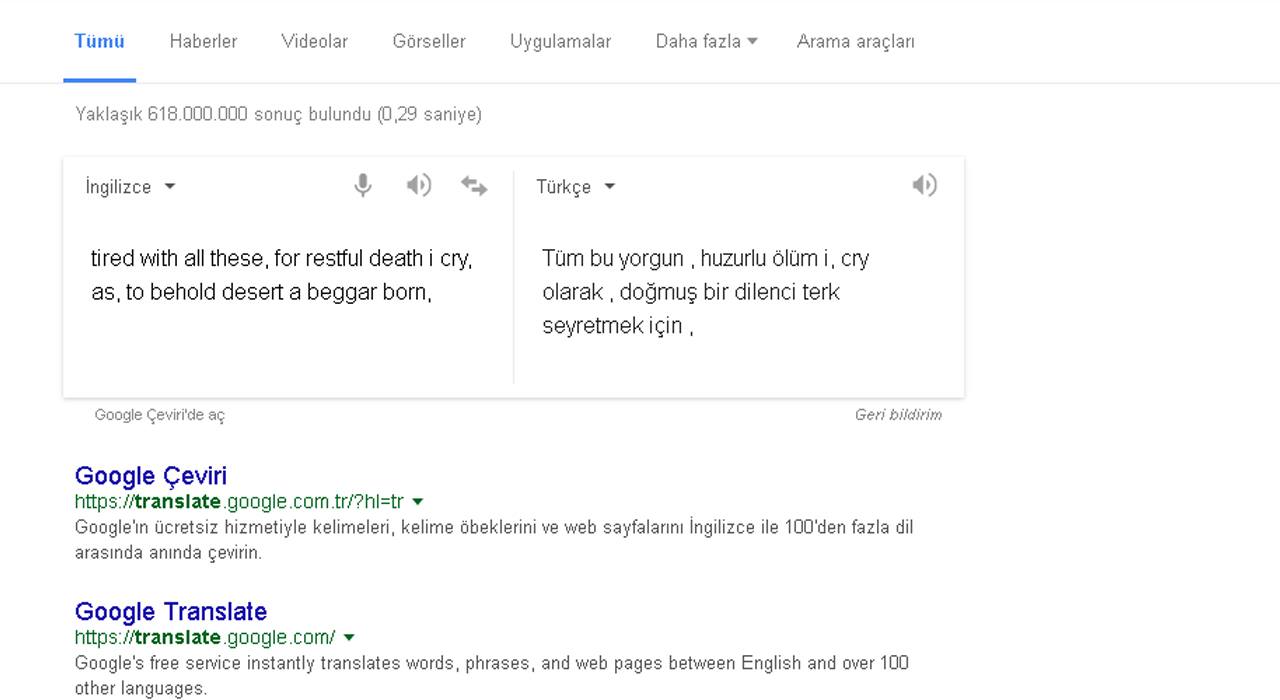This screenshot has width=1280, height=700.
Task: Expand the Daha fazla menu
Action: 706,41
